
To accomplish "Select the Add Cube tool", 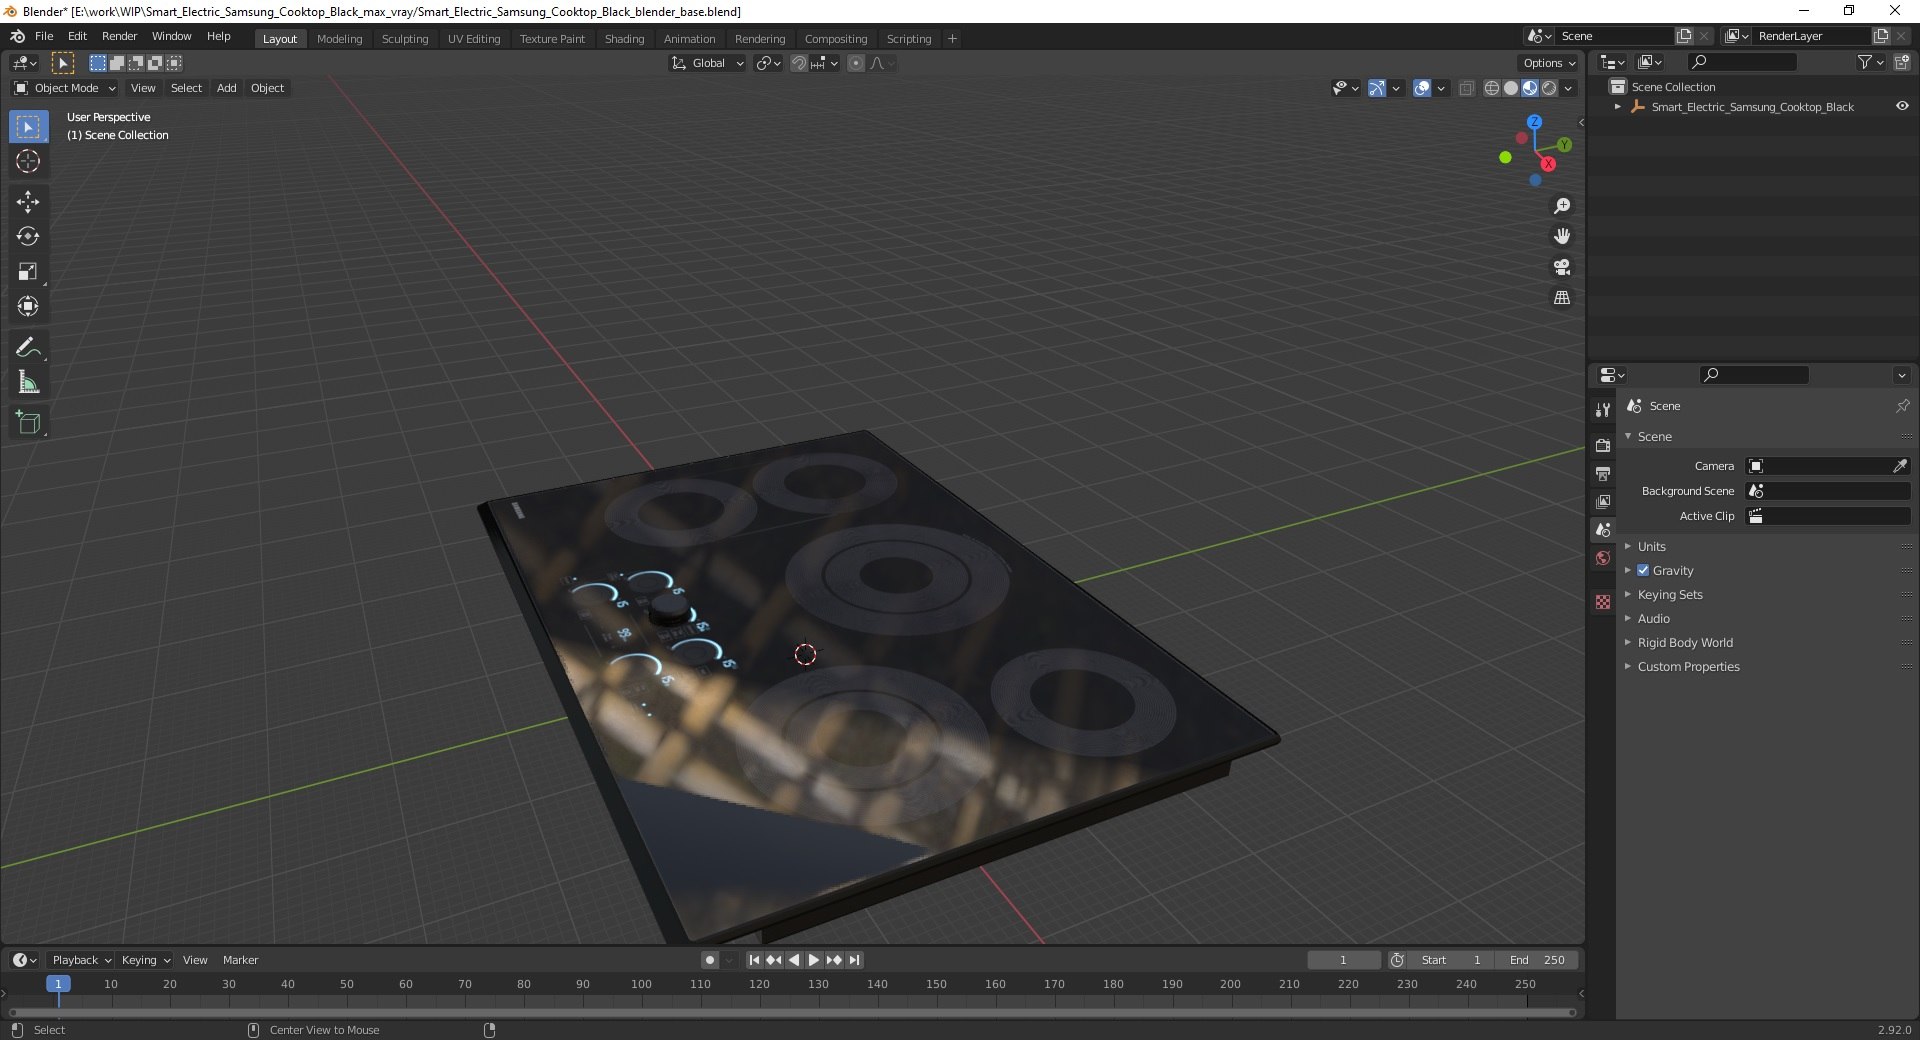I will [28, 423].
